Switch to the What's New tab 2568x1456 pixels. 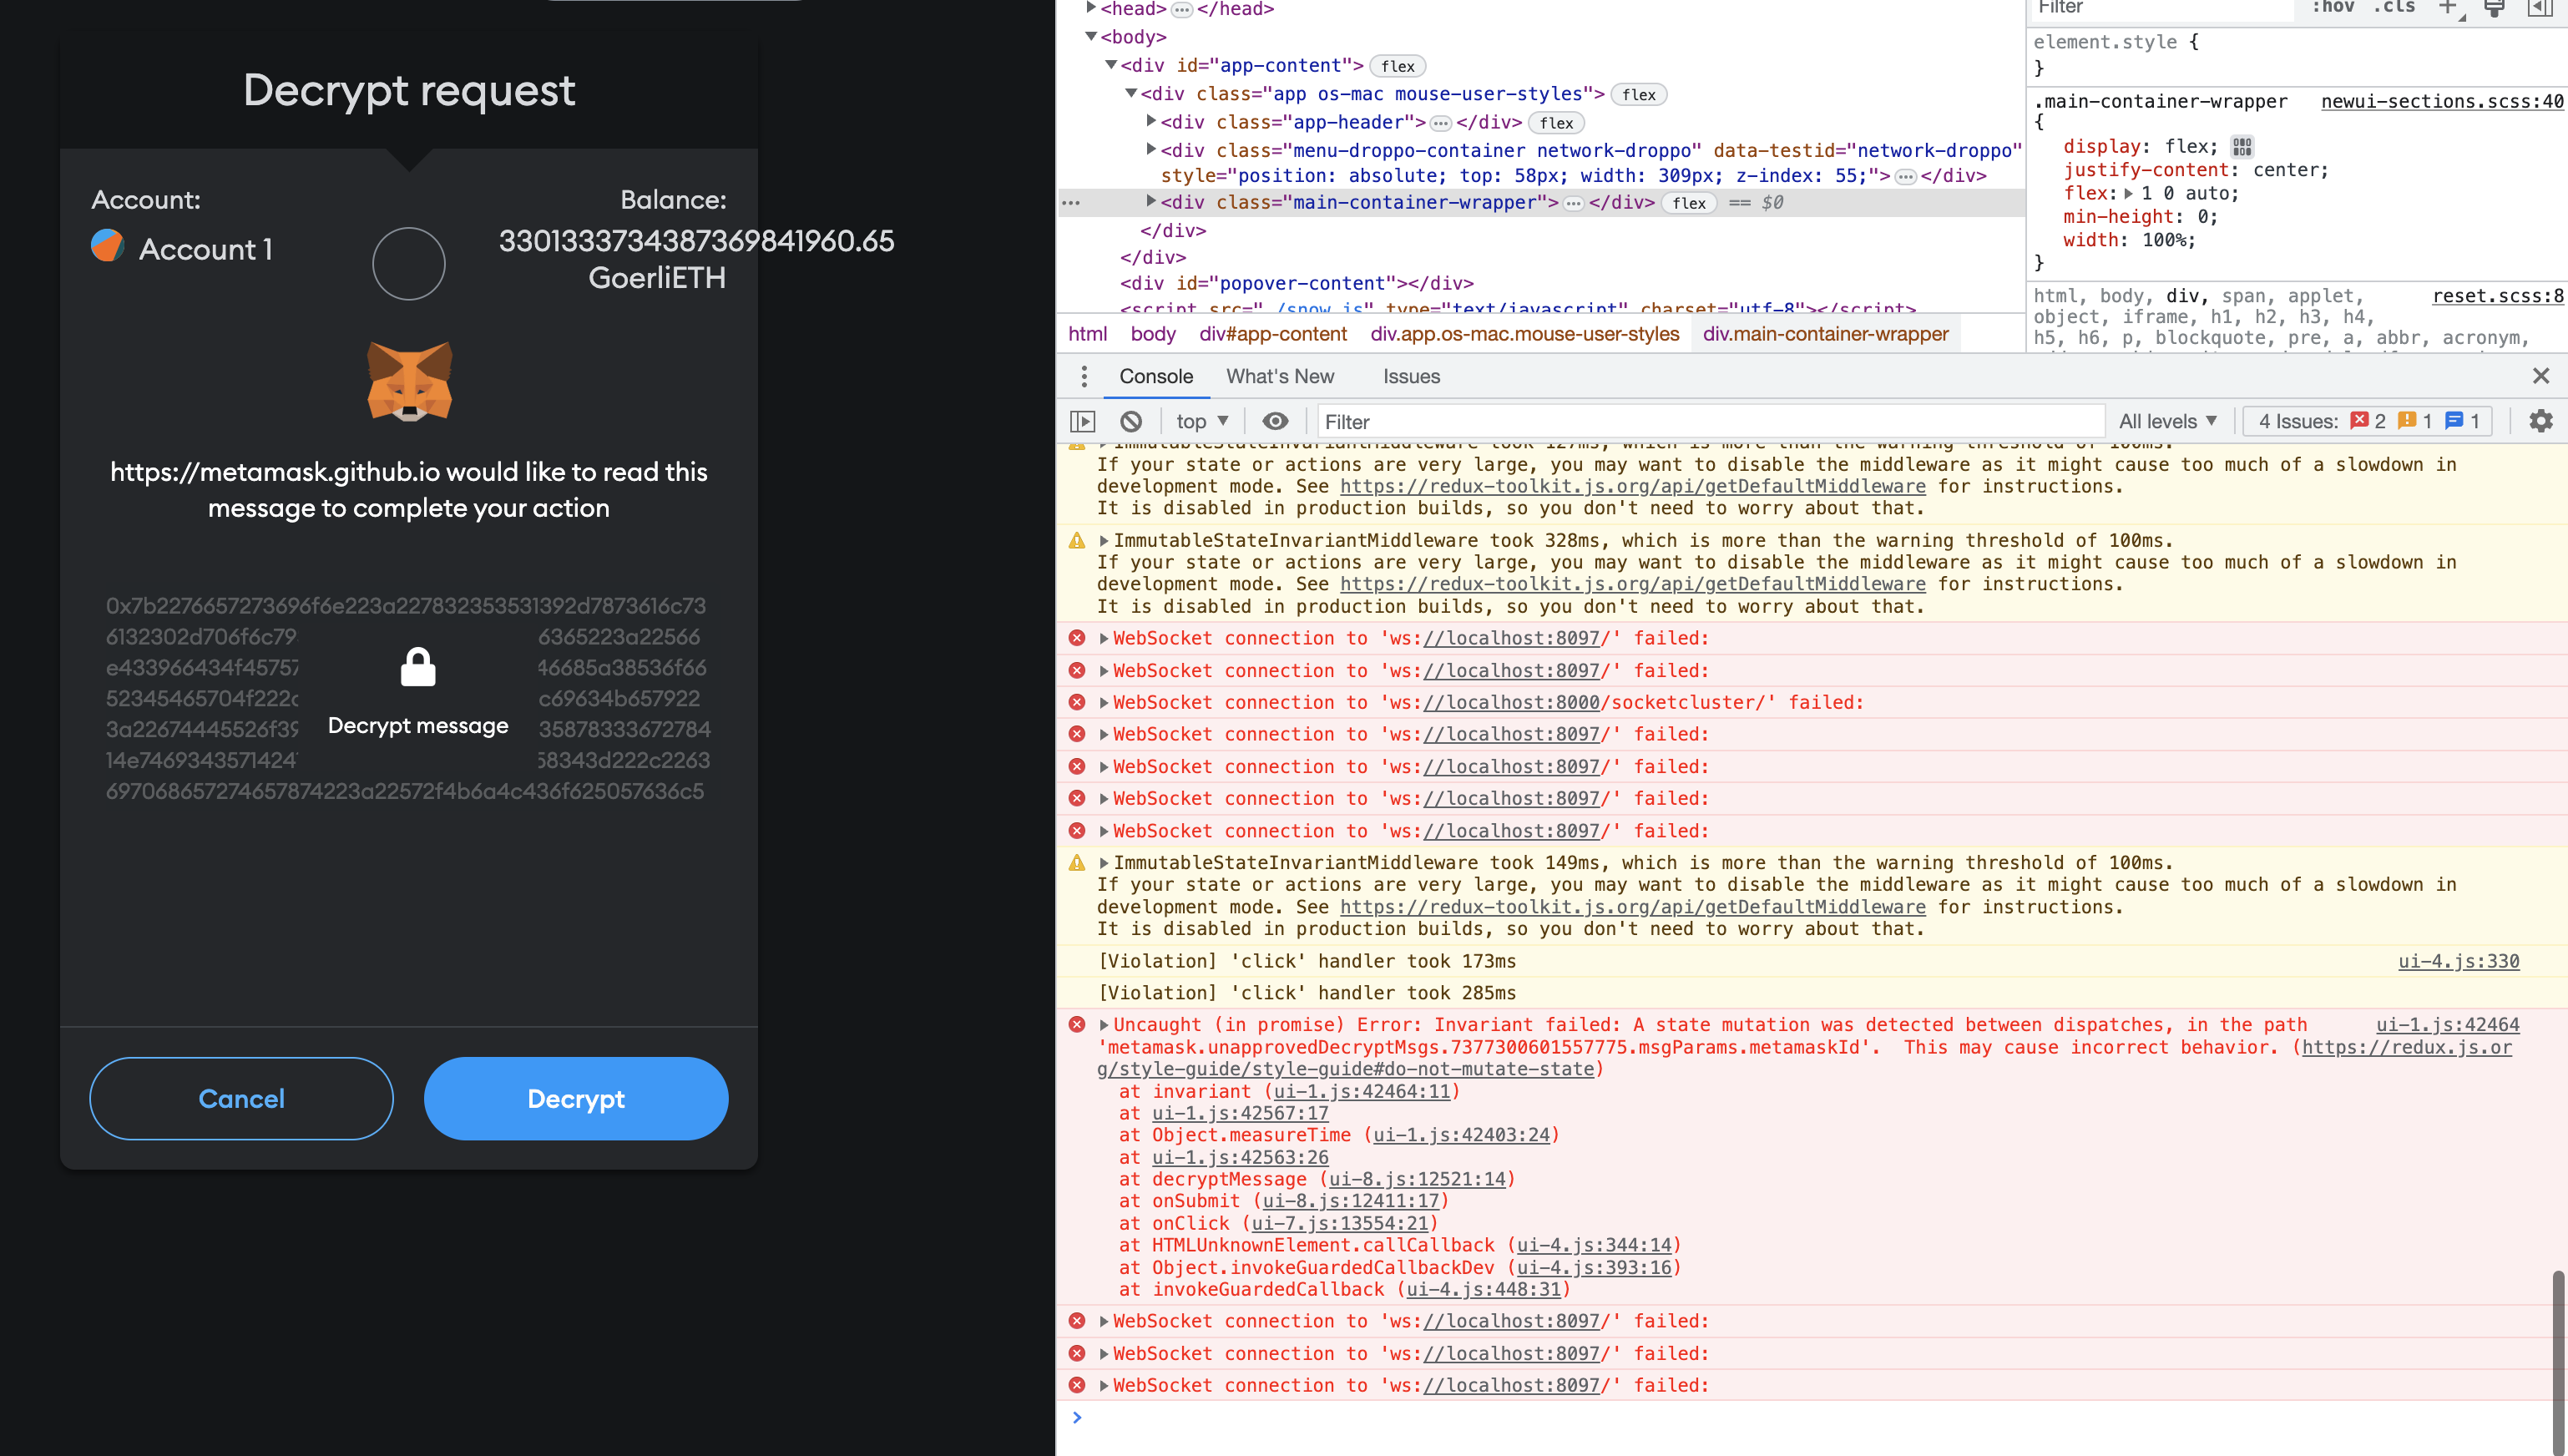point(1280,376)
